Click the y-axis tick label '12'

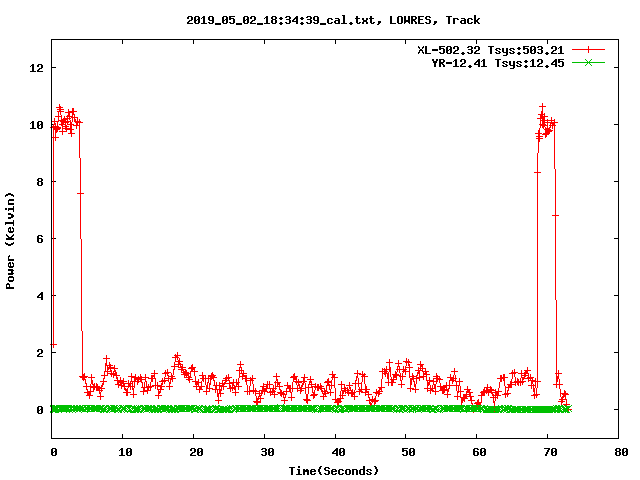pyautogui.click(x=36, y=68)
